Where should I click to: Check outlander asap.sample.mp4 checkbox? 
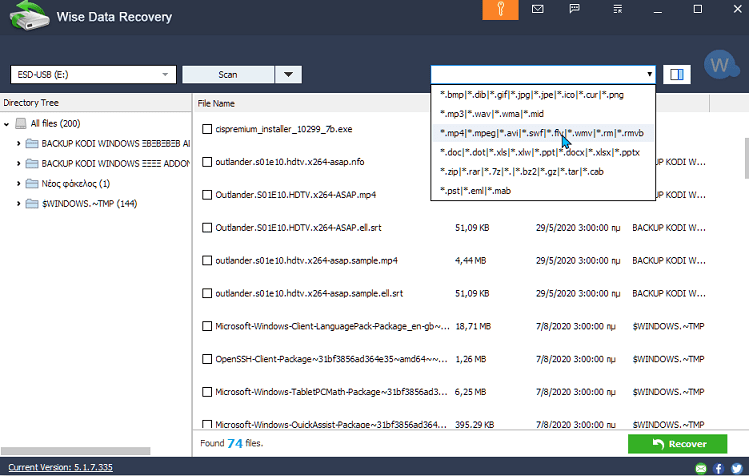click(207, 260)
